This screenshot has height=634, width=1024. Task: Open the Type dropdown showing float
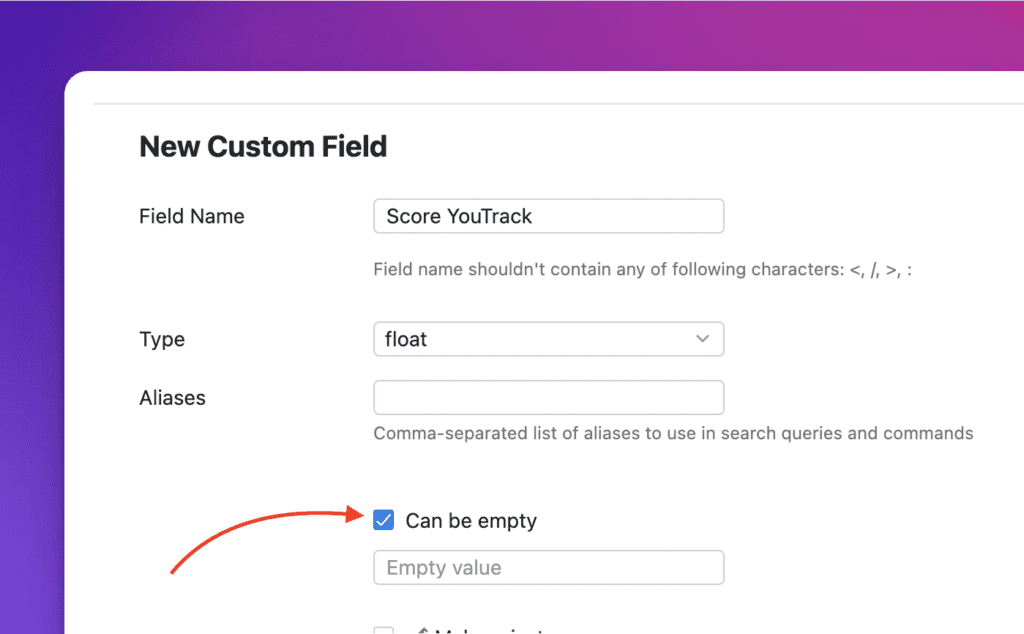[x=548, y=339]
